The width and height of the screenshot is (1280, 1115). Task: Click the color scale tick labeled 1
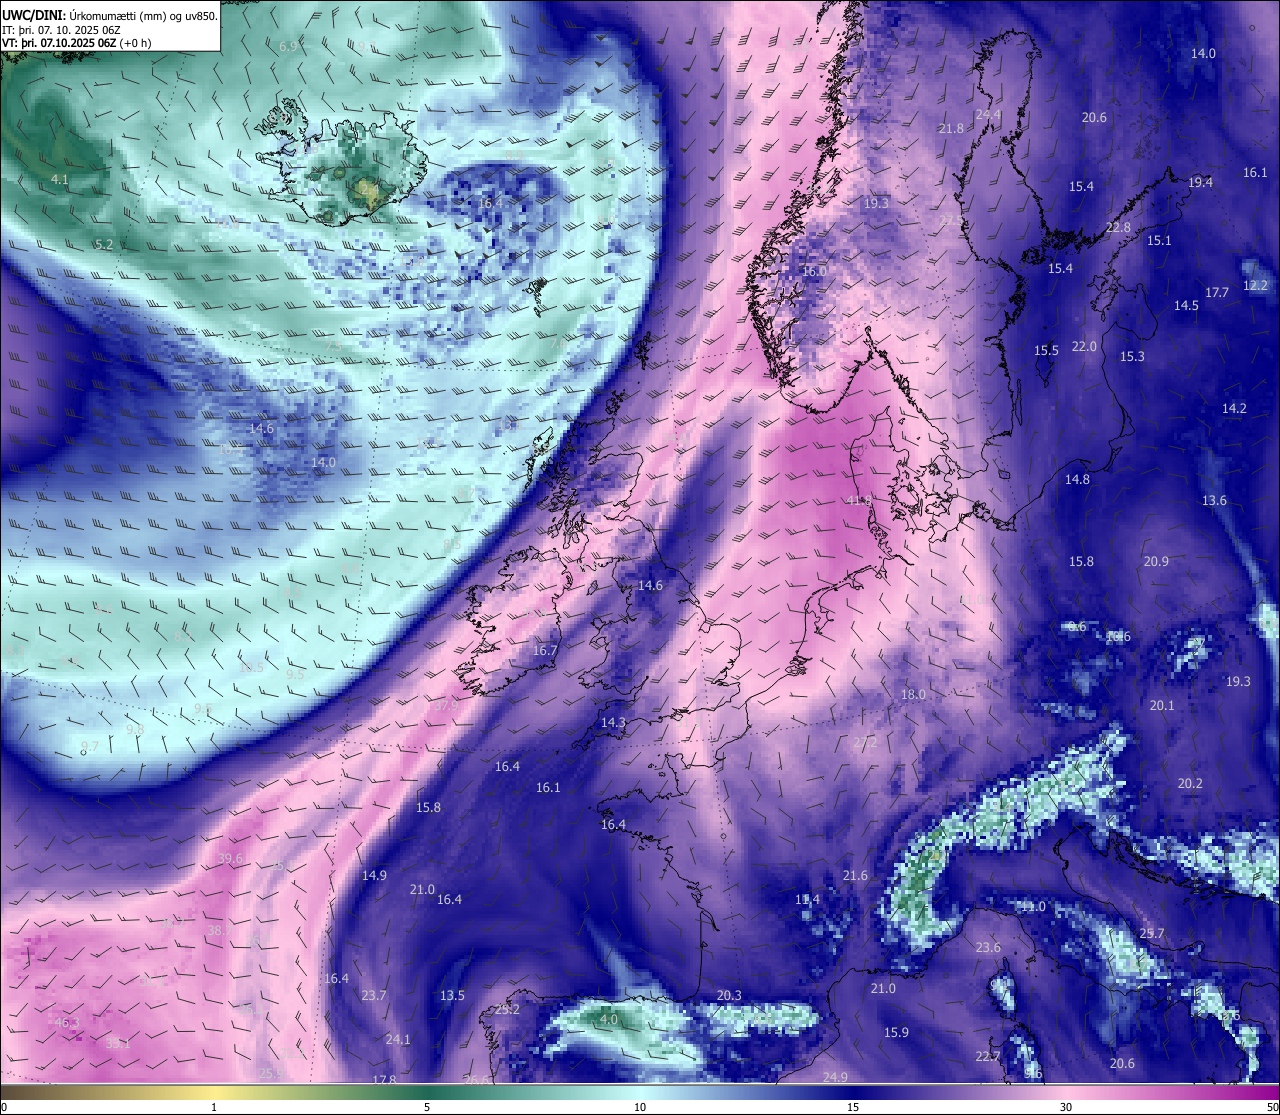(x=214, y=1107)
